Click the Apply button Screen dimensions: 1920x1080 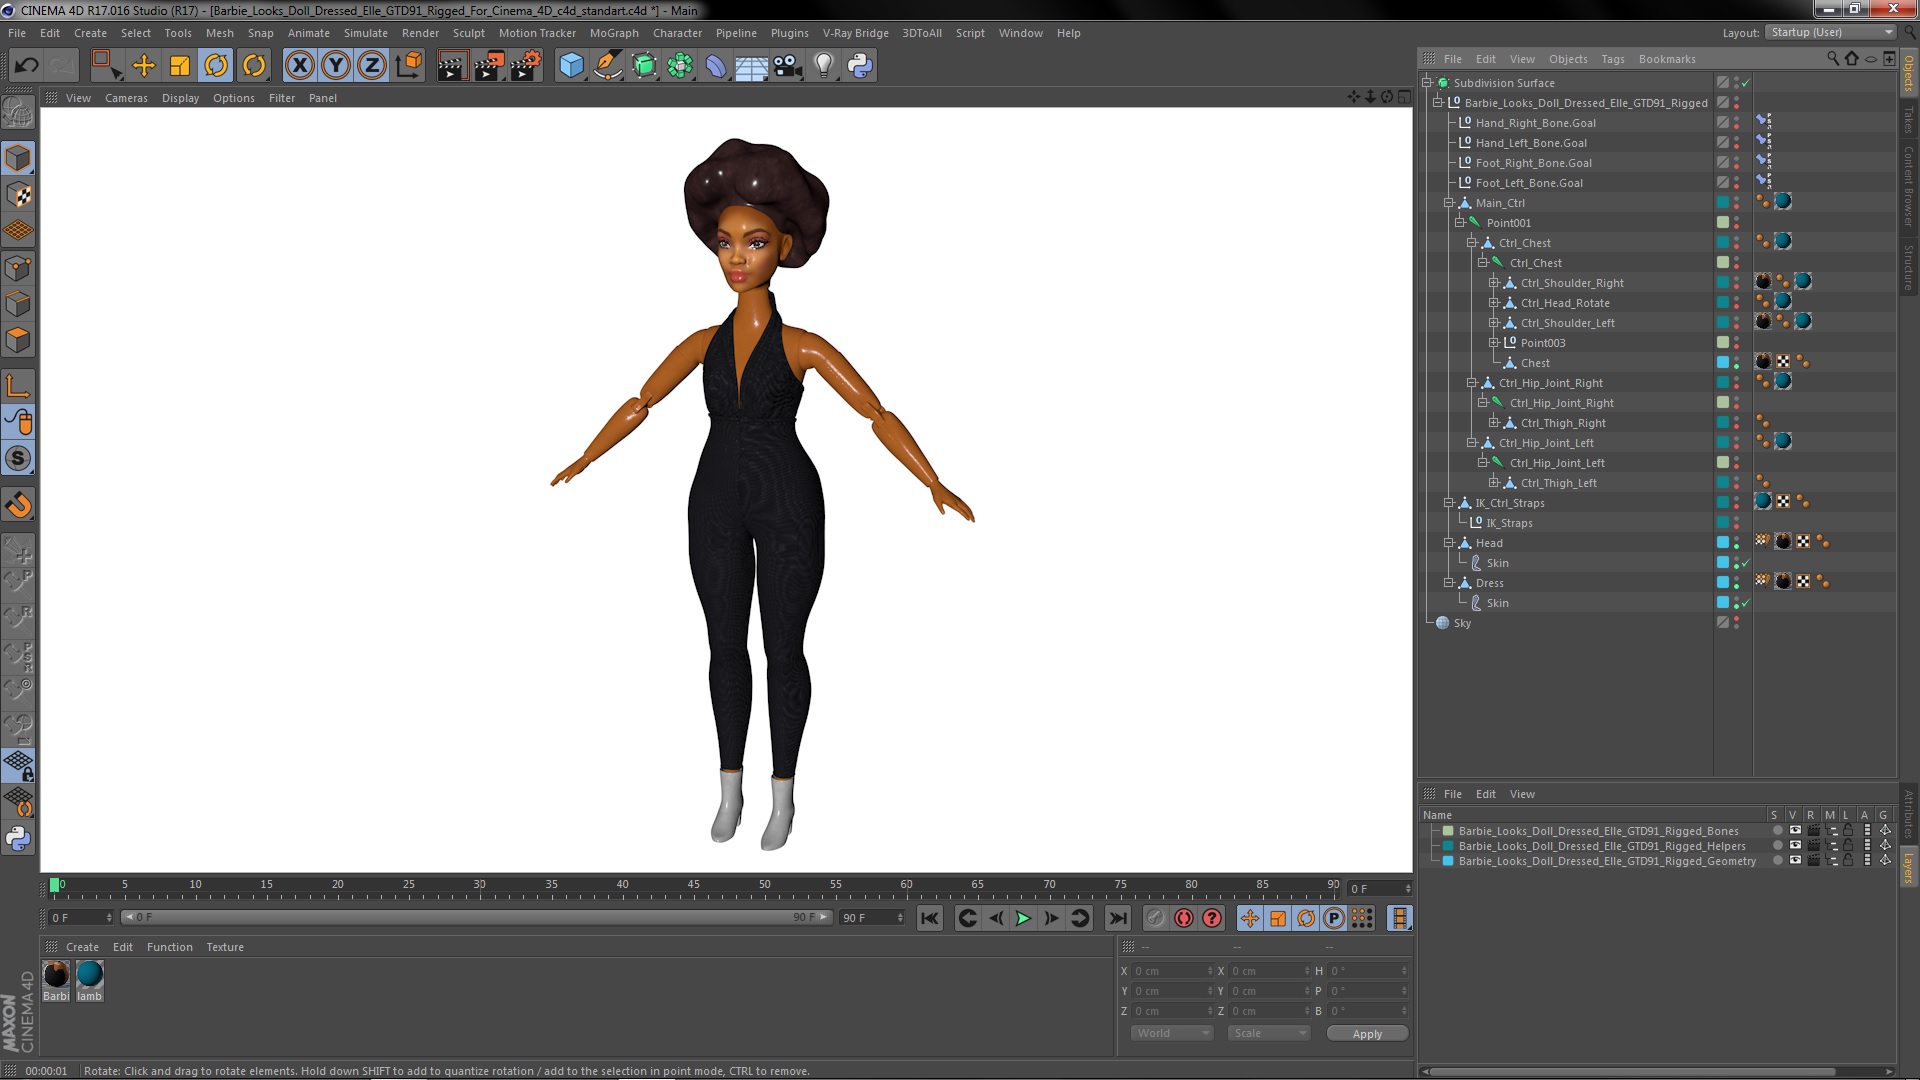1367,1034
